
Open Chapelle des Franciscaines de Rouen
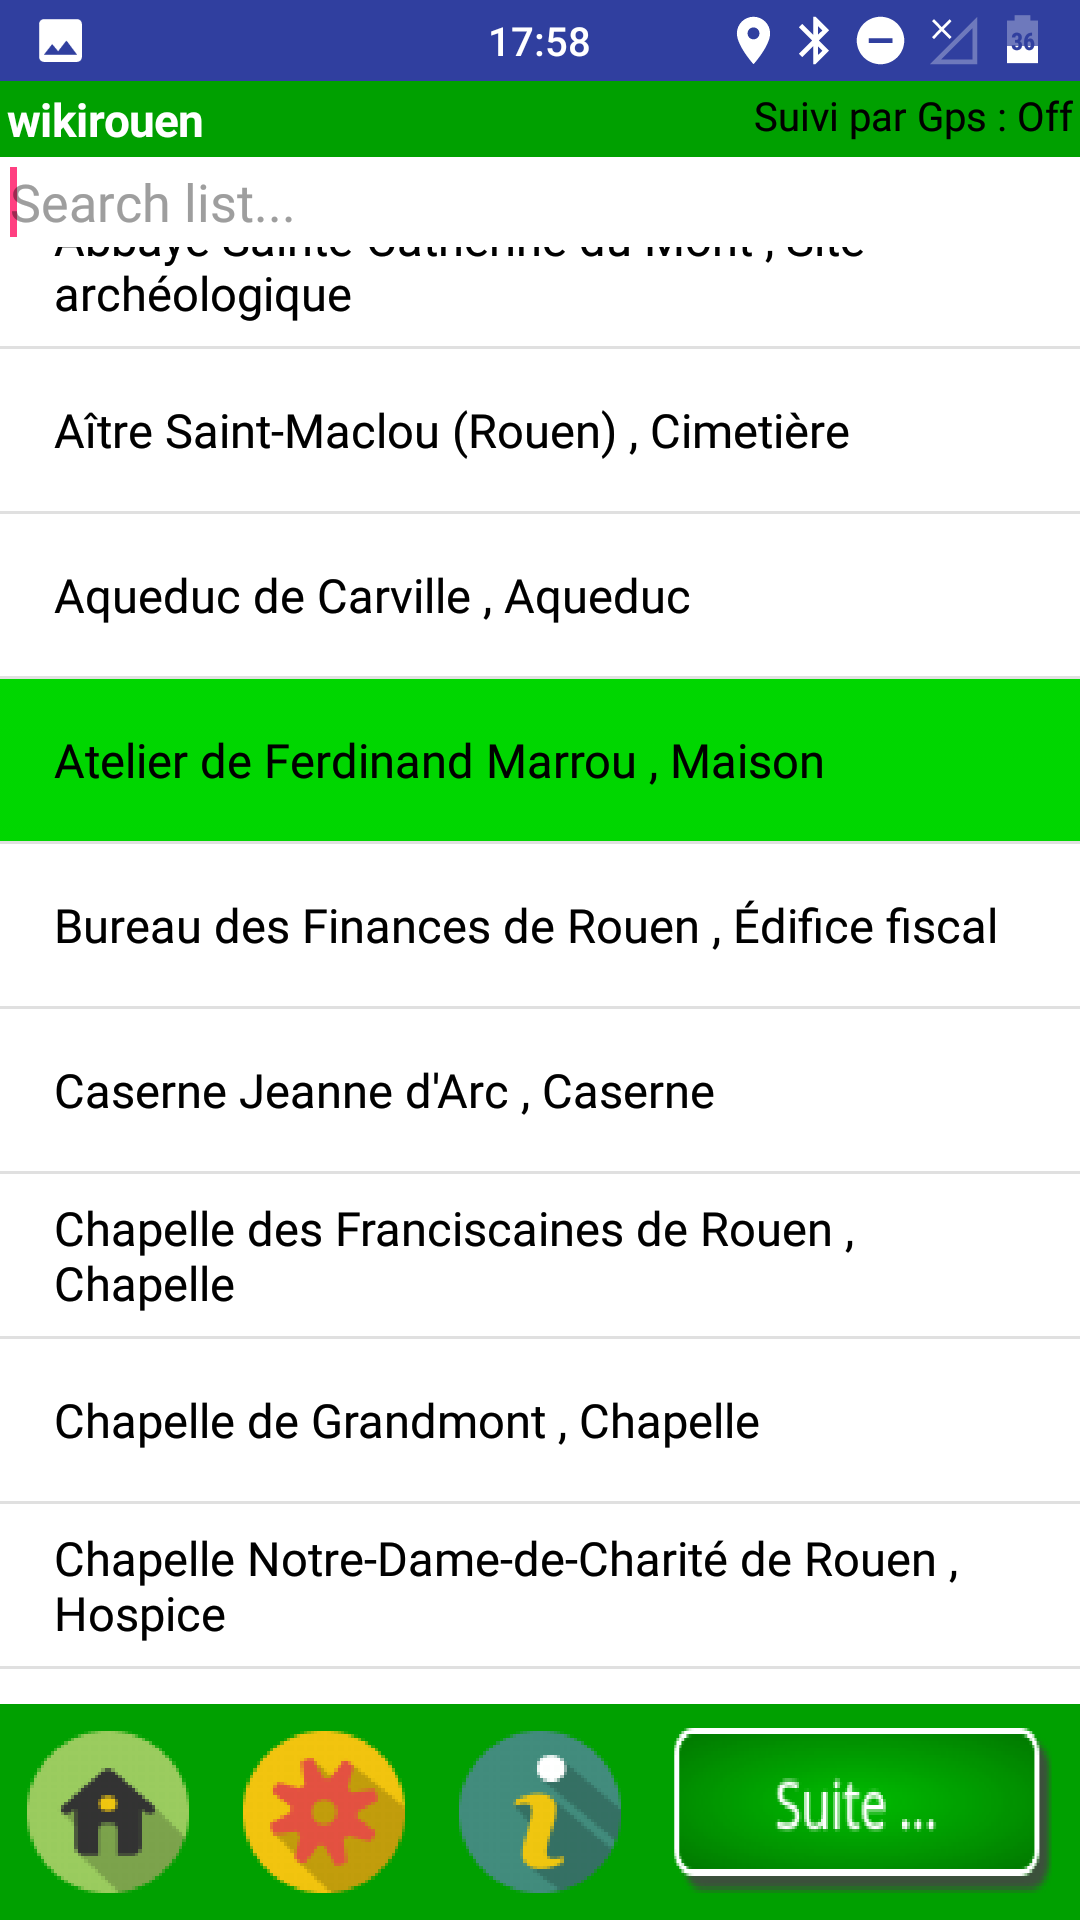(x=540, y=1256)
